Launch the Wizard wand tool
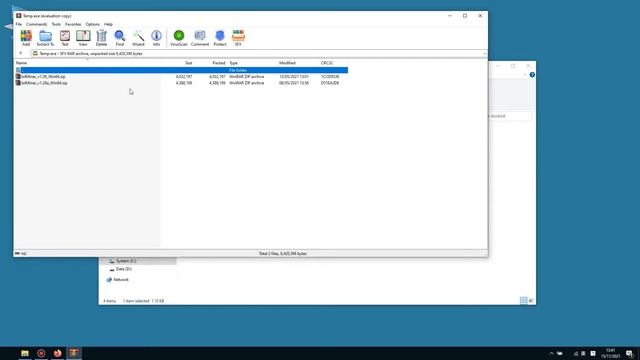Viewport: 640px width, 360px height. [x=138, y=38]
